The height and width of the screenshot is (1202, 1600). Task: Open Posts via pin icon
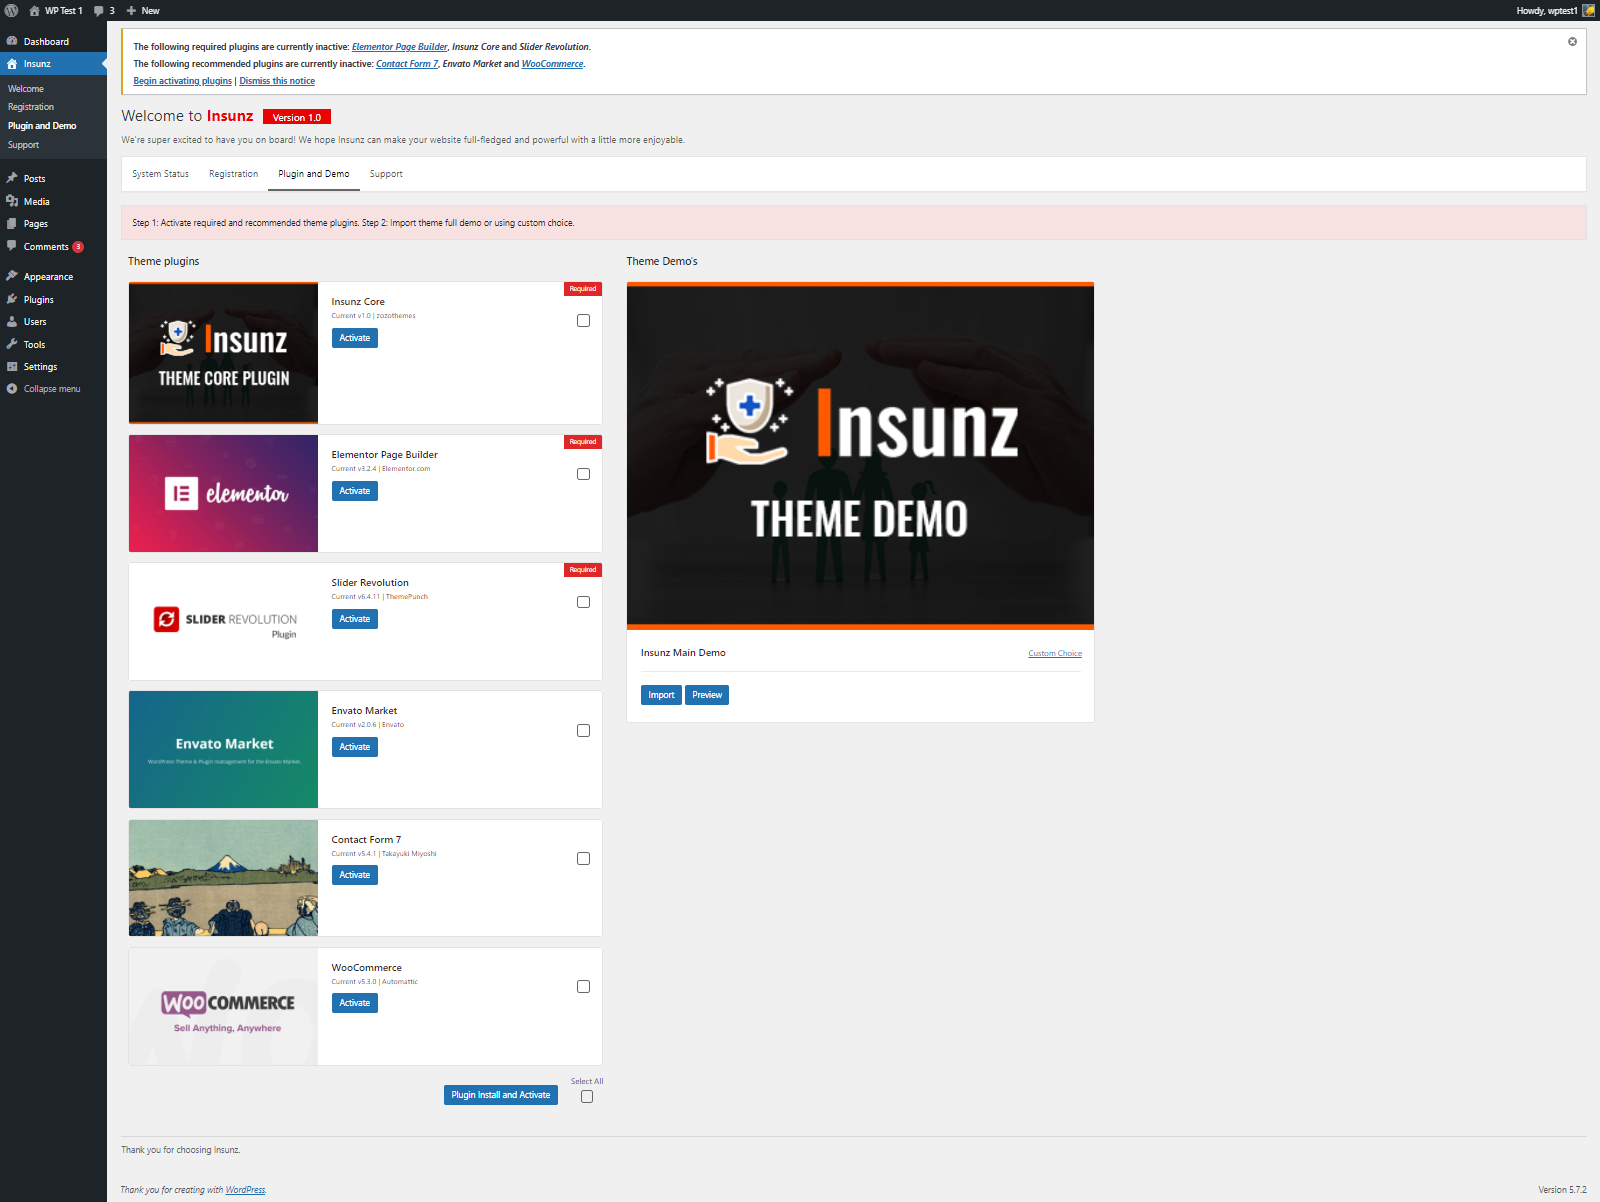pos(12,178)
